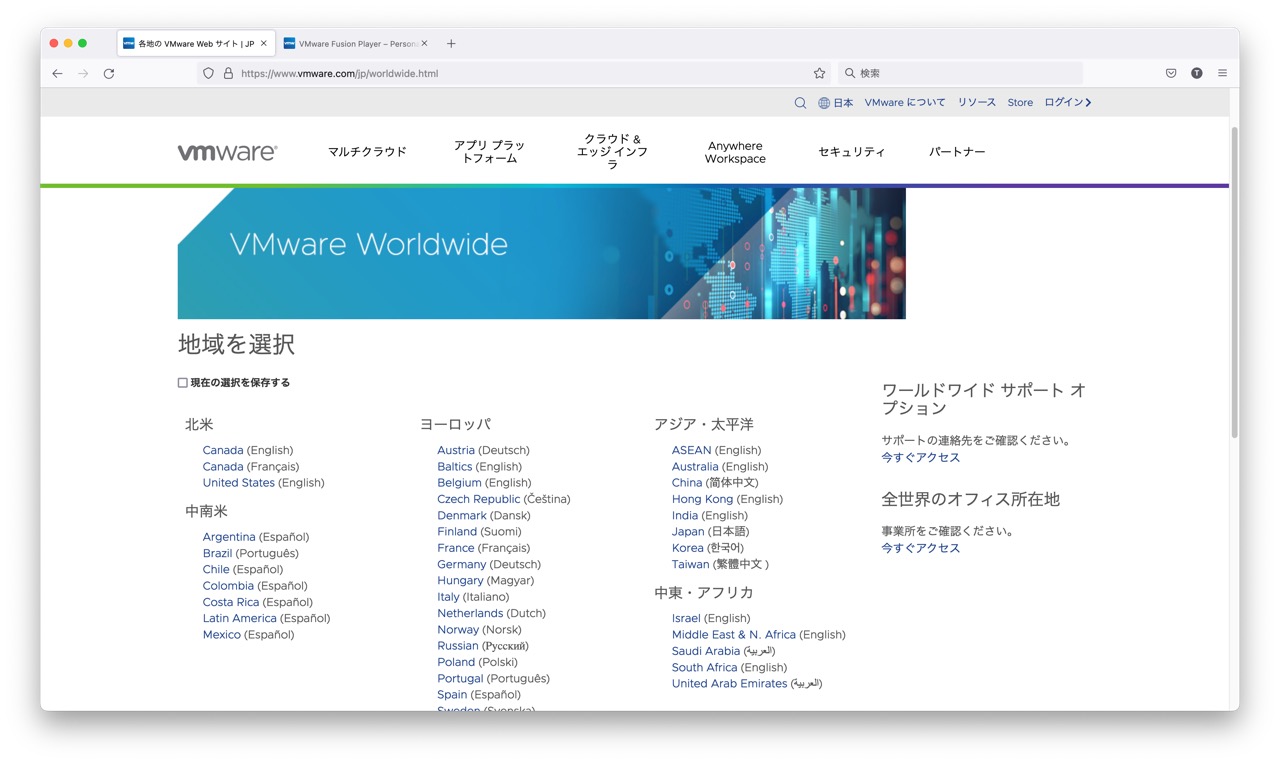Select Middle East & N. Africa link
Viewport: 1280px width, 764px height.
coord(734,634)
